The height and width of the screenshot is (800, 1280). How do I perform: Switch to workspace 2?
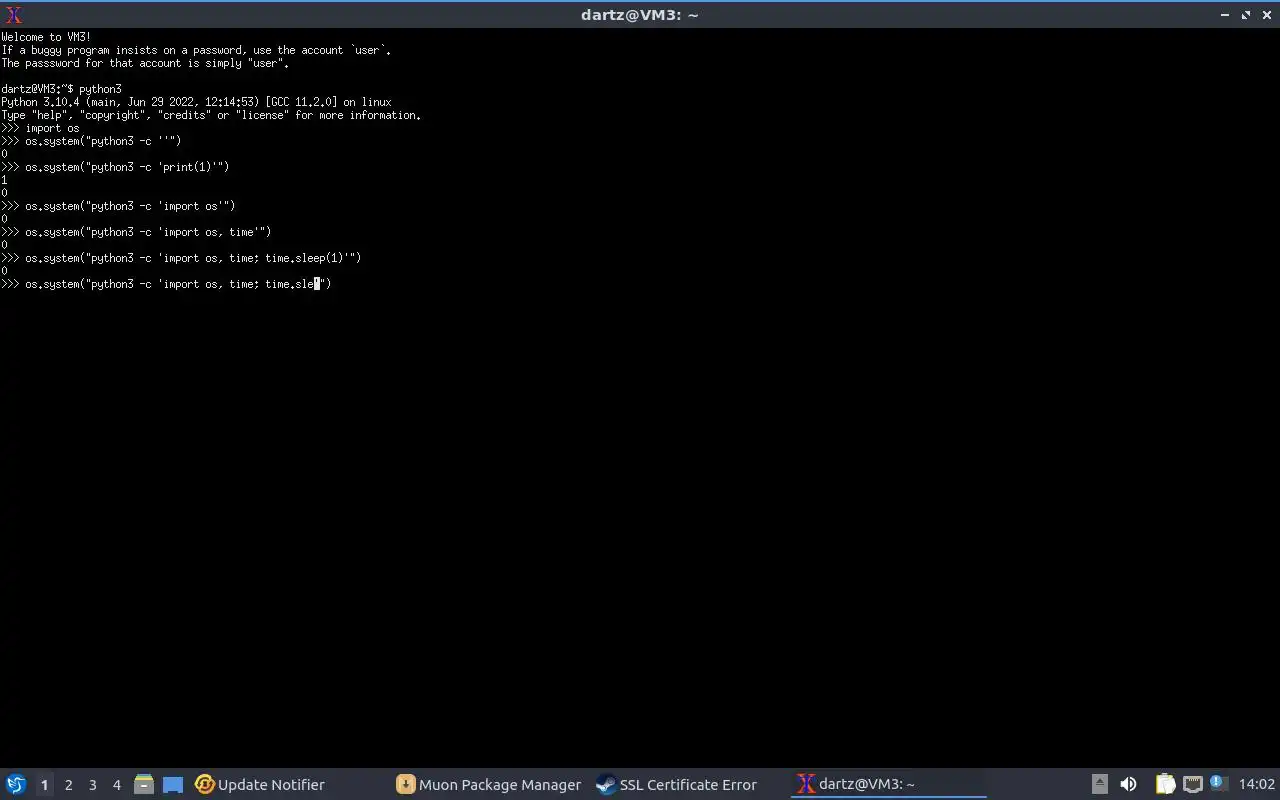[x=68, y=785]
